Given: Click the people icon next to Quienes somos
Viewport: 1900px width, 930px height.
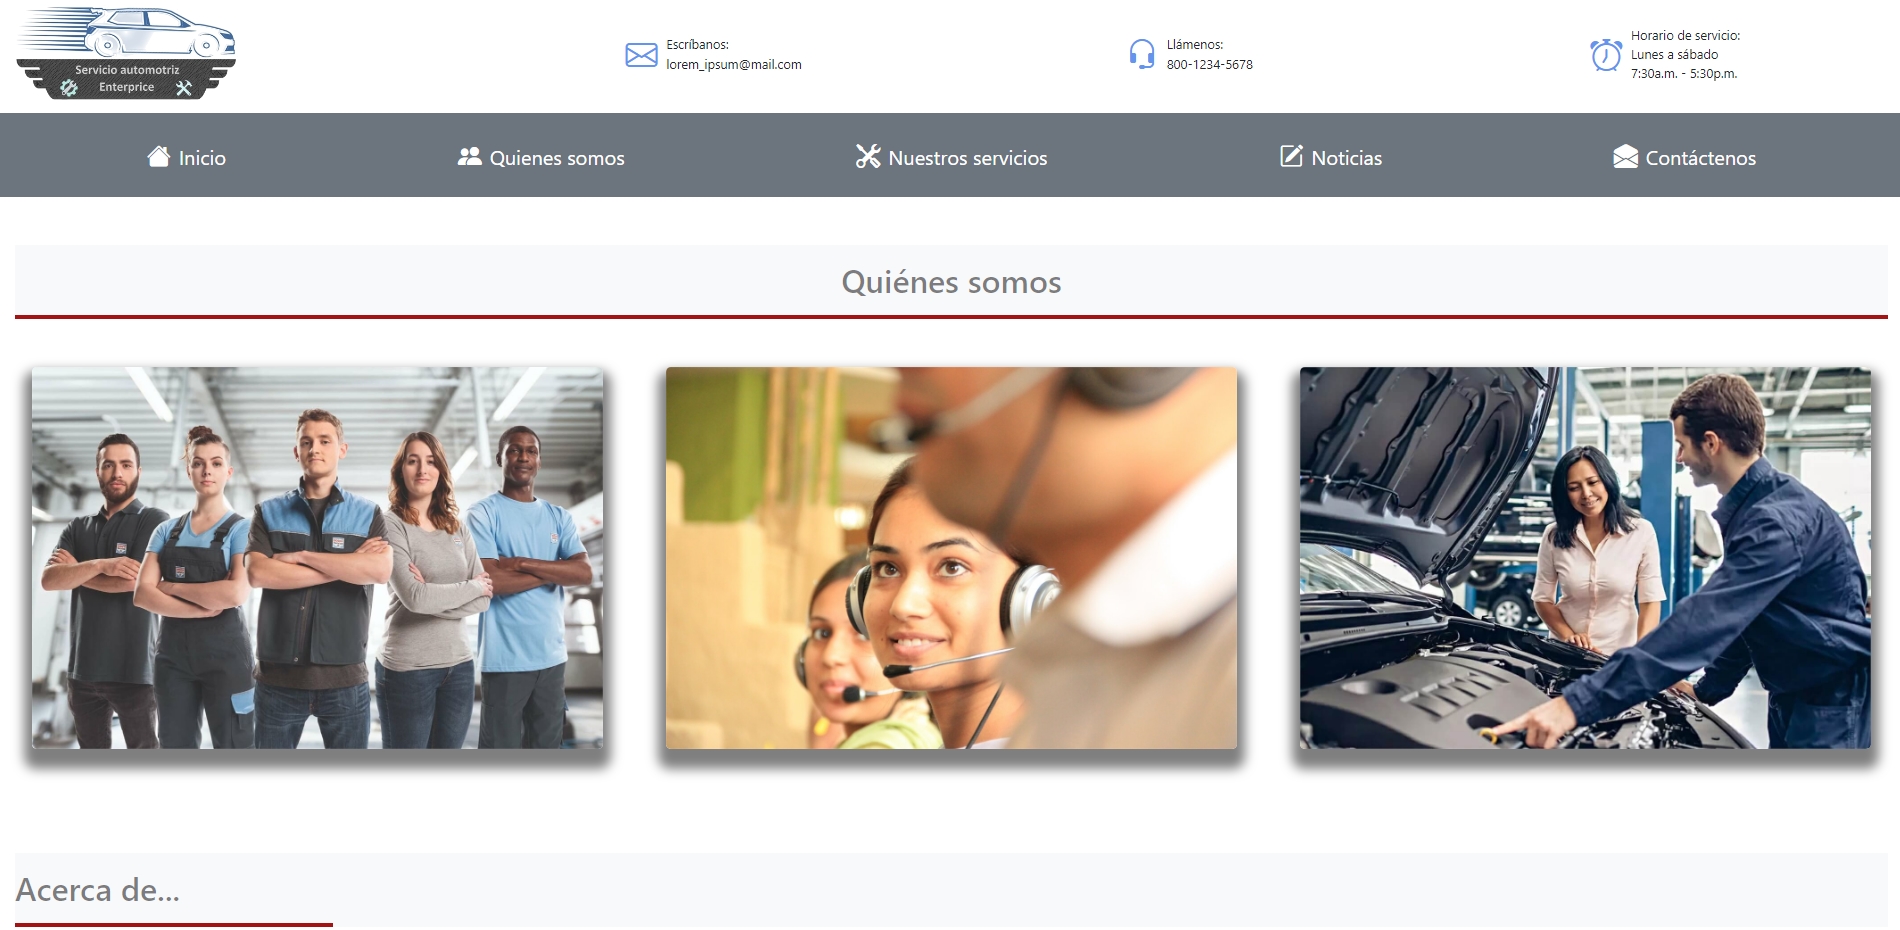Looking at the screenshot, I should click(x=469, y=156).
